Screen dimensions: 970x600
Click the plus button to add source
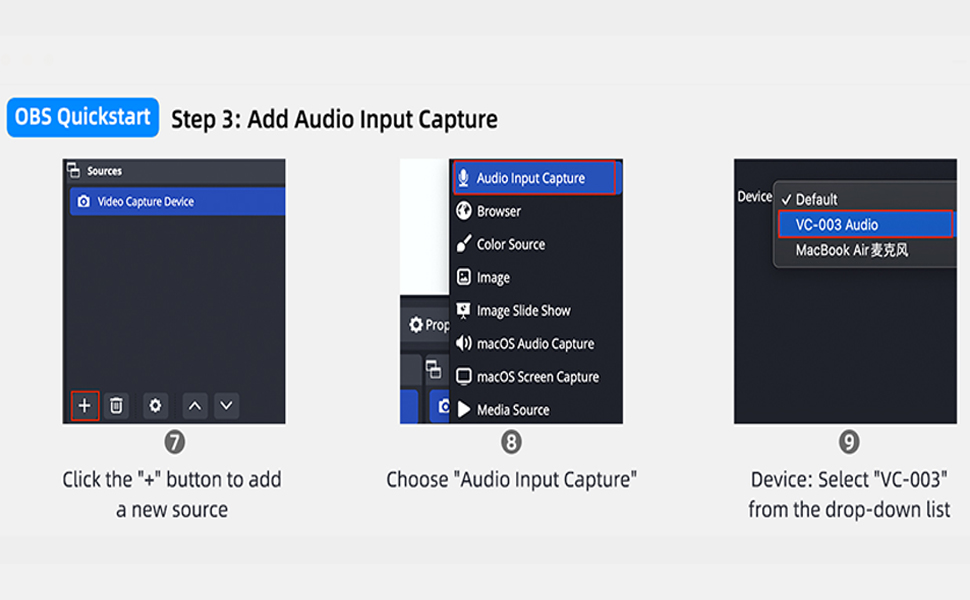click(x=85, y=406)
